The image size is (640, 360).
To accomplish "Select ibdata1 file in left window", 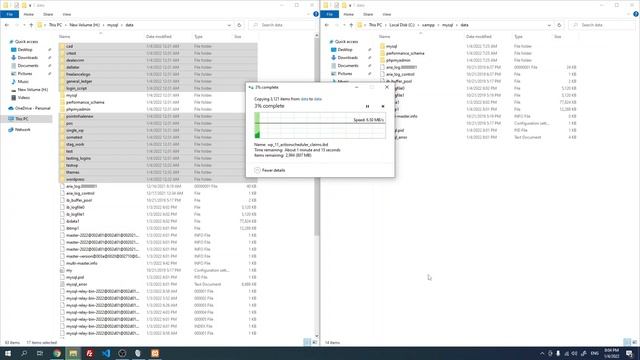I will (73, 221).
